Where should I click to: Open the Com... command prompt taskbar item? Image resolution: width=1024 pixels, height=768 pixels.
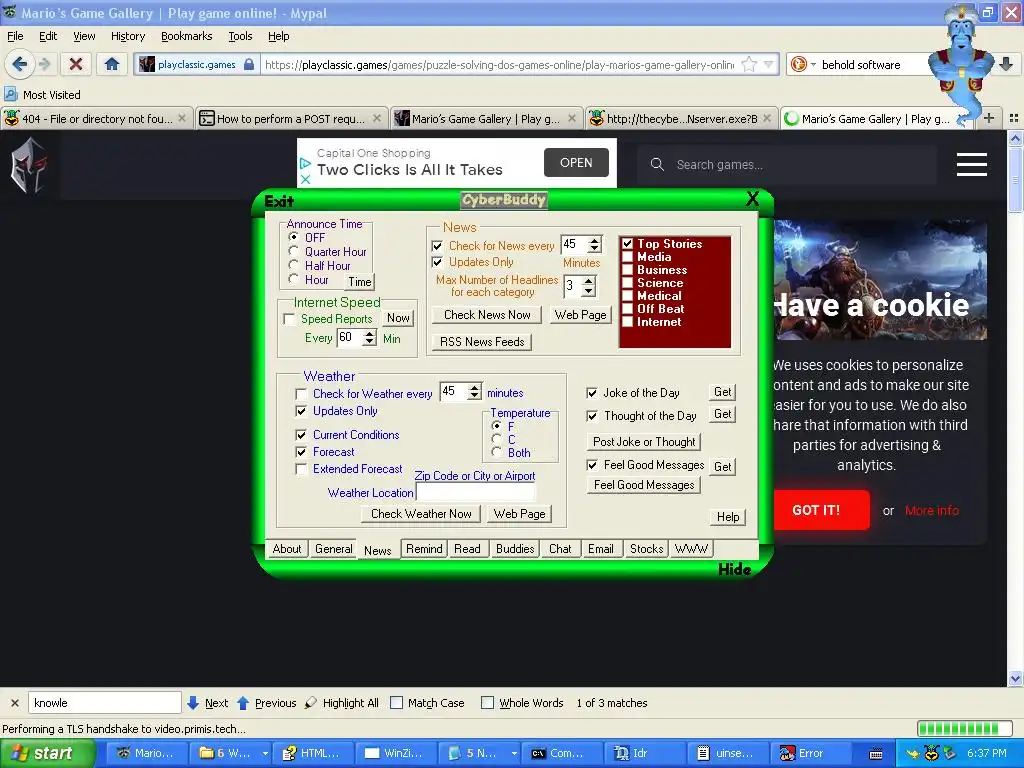(560, 754)
